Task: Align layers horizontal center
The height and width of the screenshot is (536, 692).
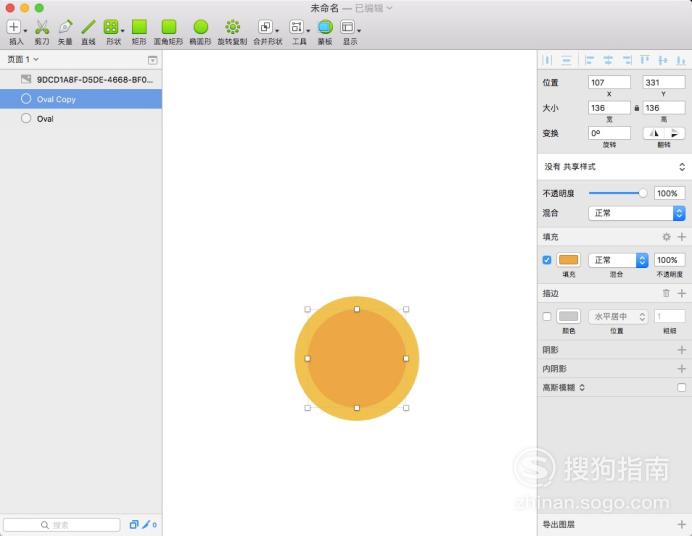Action: pyautogui.click(x=608, y=60)
